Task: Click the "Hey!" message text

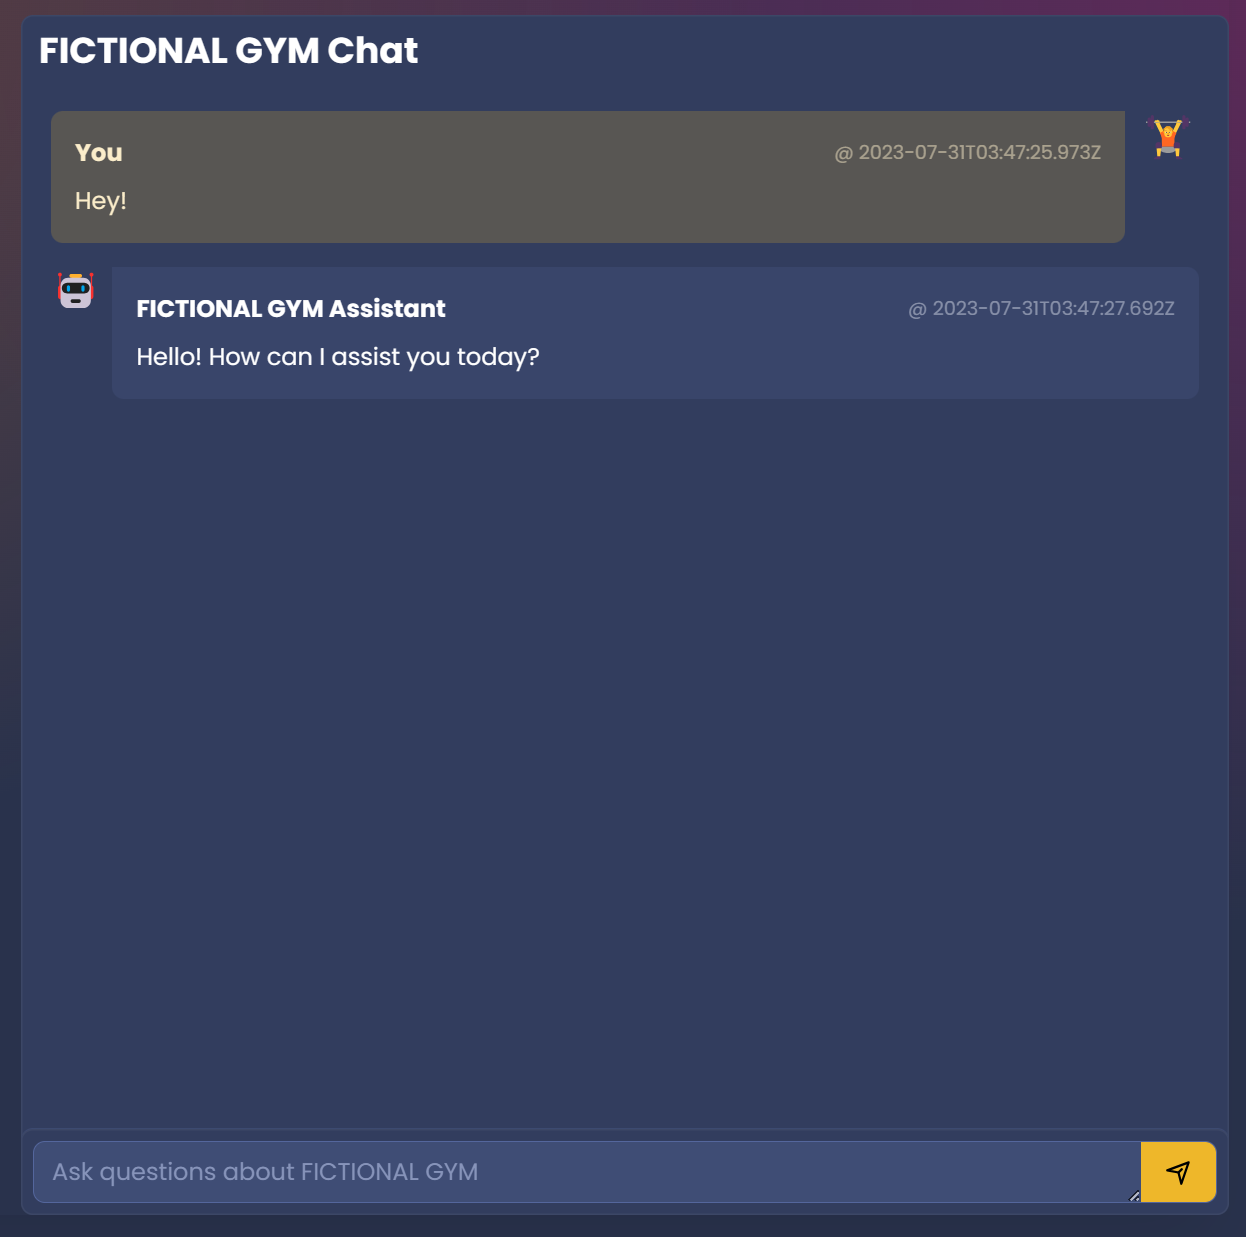Action: (101, 201)
